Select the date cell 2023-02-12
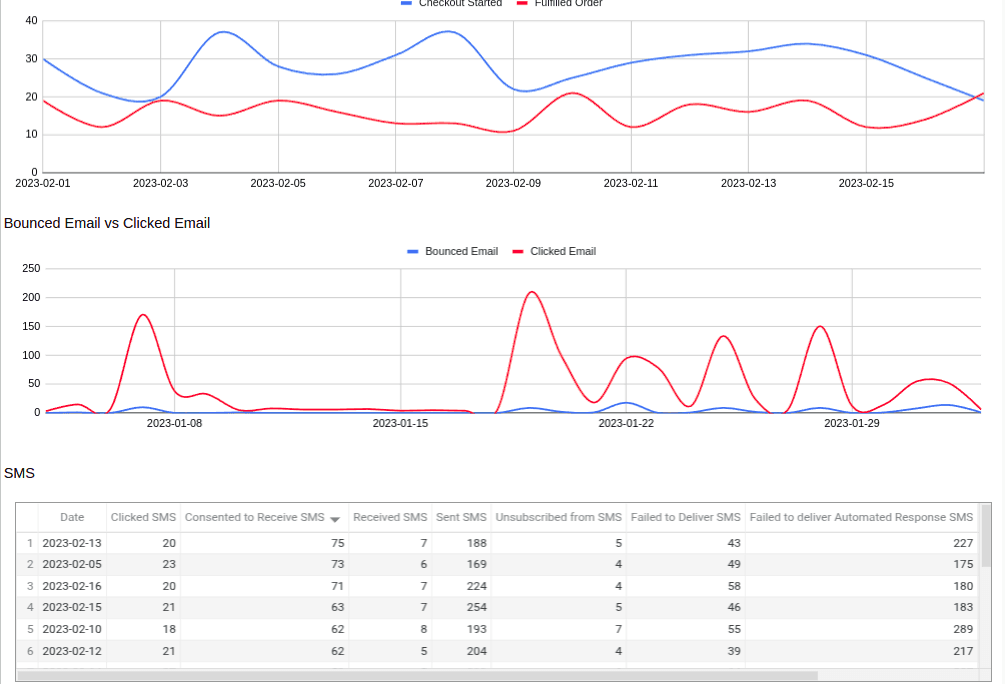The height and width of the screenshot is (684, 1005). coord(72,651)
